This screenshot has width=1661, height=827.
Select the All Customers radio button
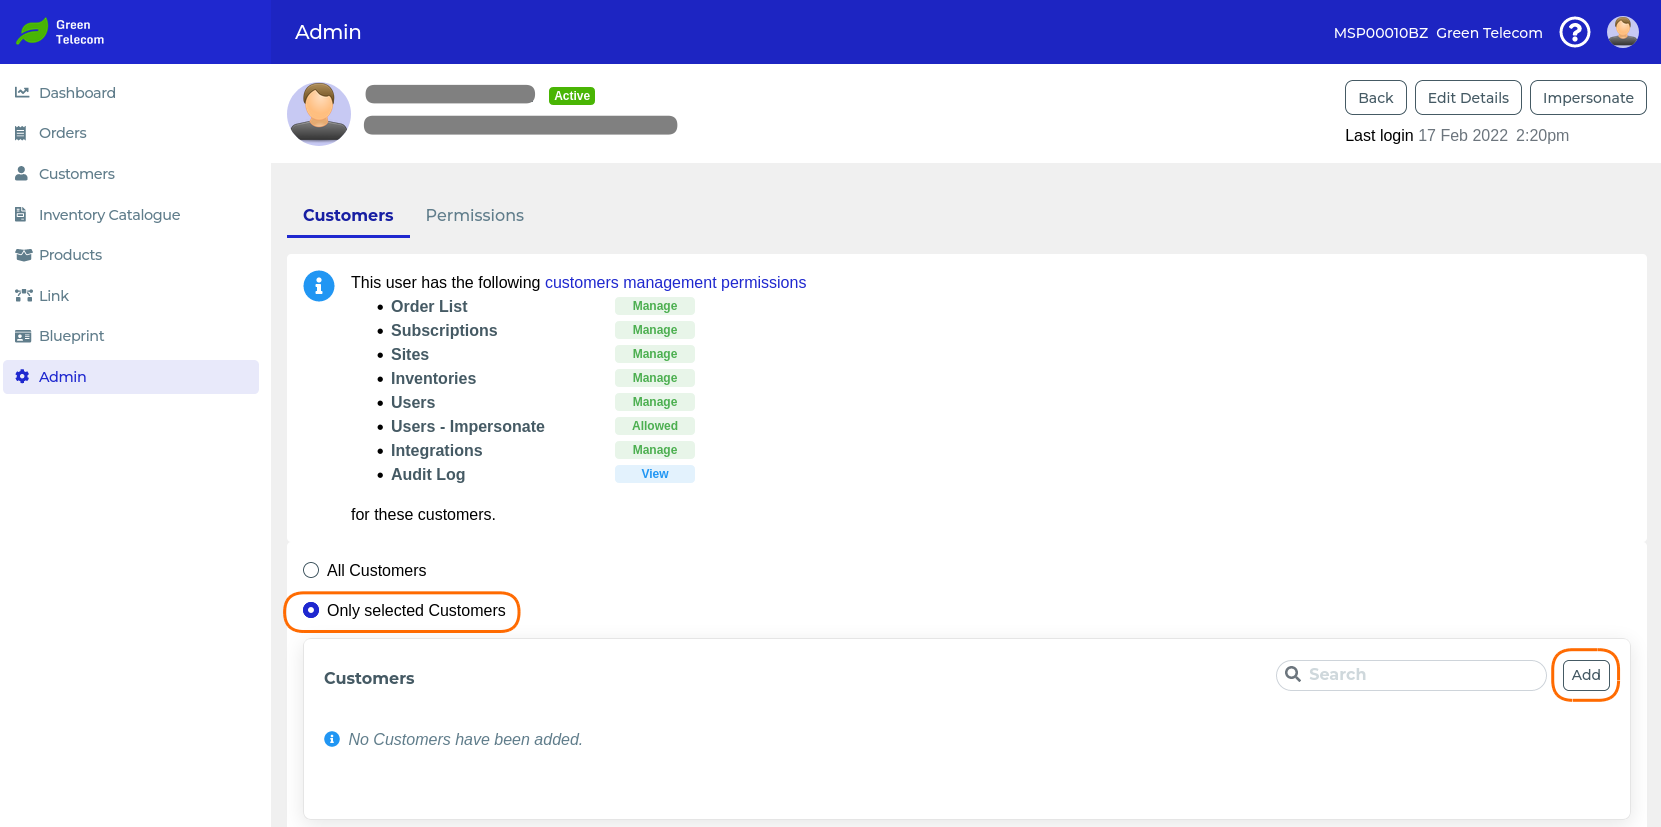pyautogui.click(x=311, y=570)
